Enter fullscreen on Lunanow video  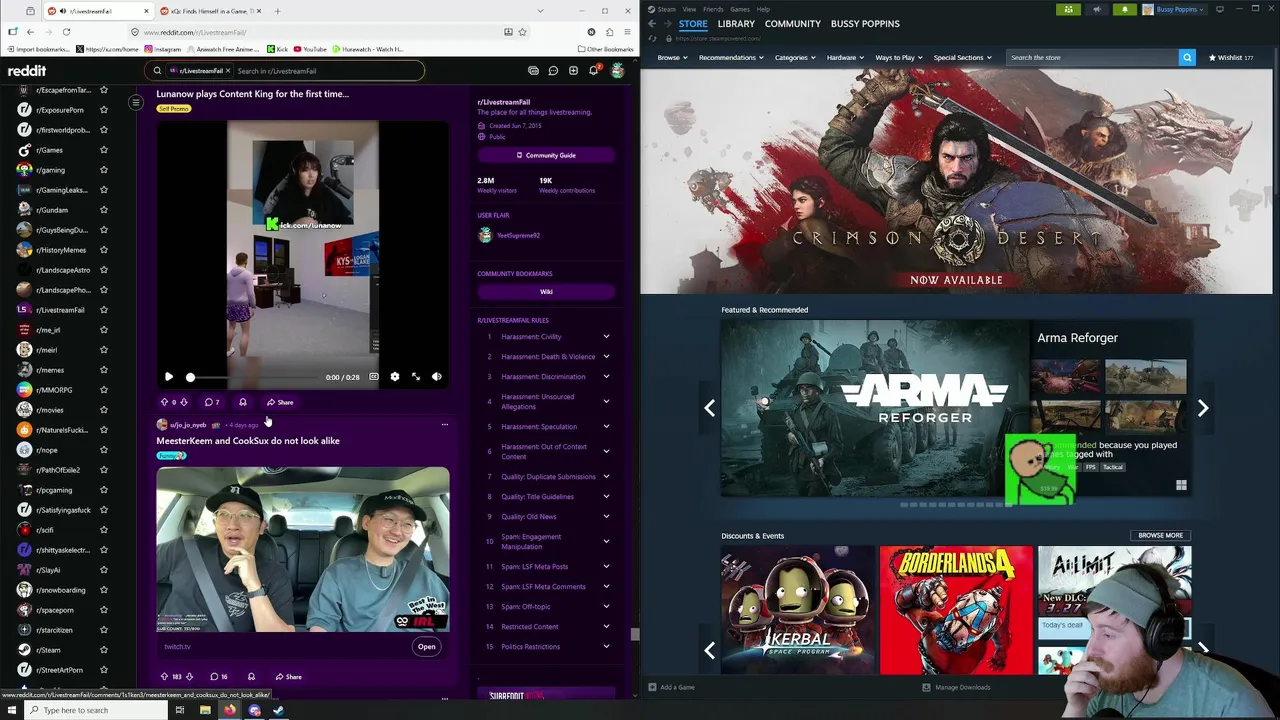pos(416,377)
